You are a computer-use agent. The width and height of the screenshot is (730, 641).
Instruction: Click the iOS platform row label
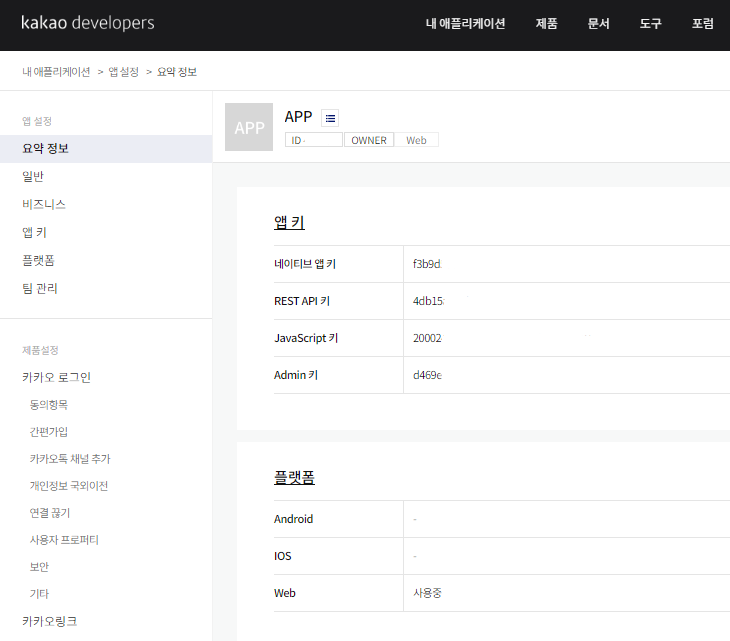[283, 556]
